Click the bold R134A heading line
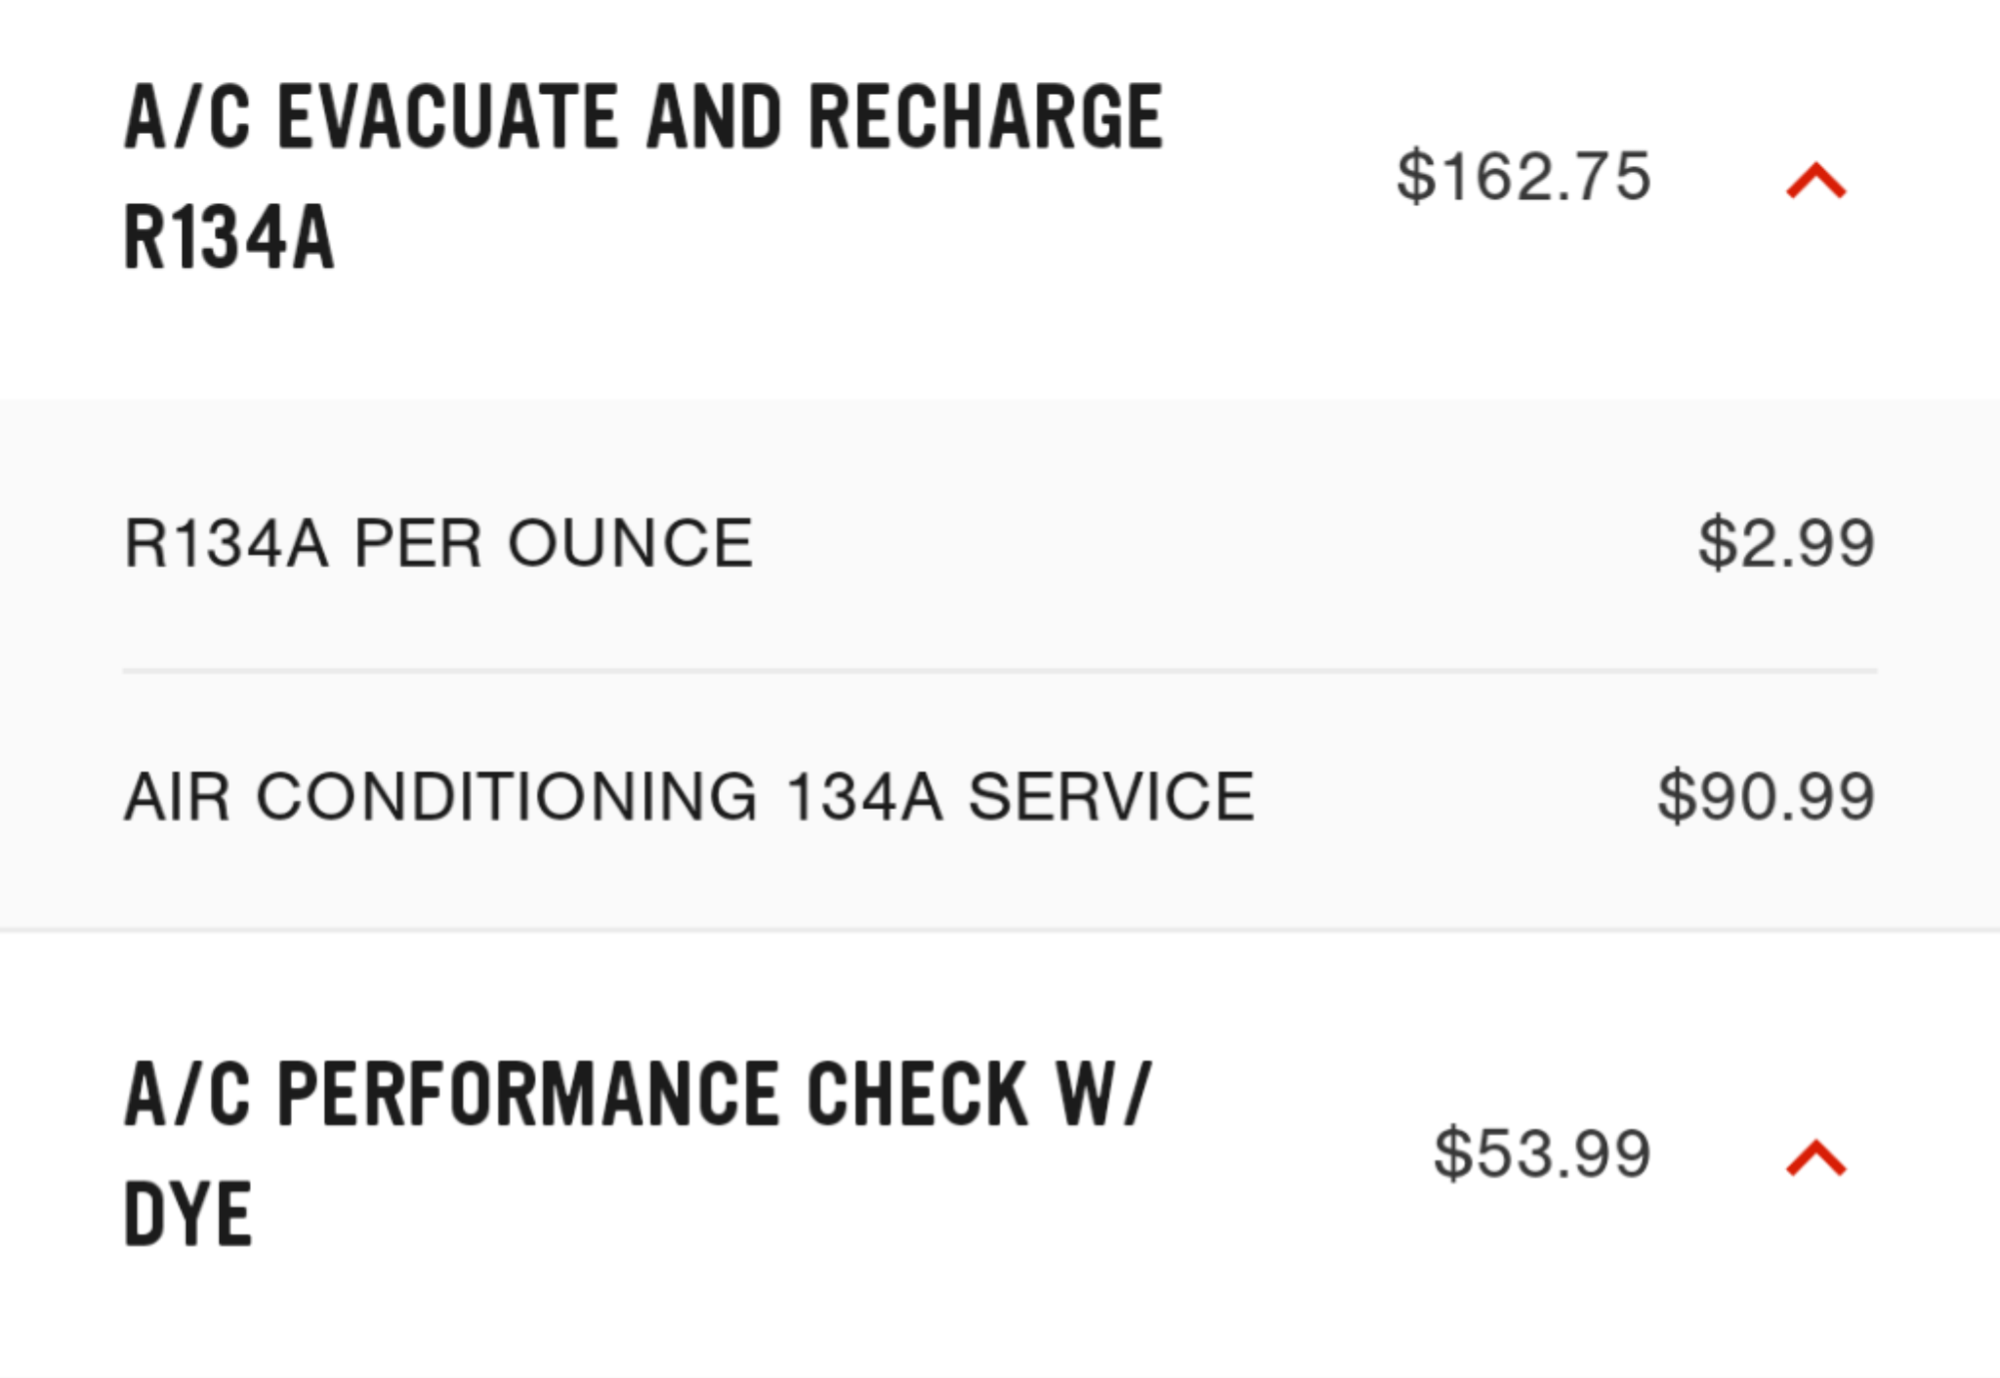This screenshot has width=2000, height=1378. [229, 238]
